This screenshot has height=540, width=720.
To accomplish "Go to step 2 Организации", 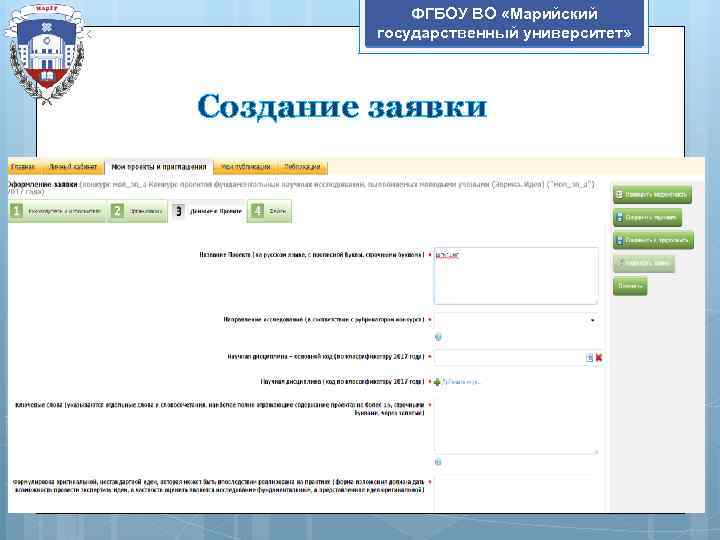I will tap(138, 211).
